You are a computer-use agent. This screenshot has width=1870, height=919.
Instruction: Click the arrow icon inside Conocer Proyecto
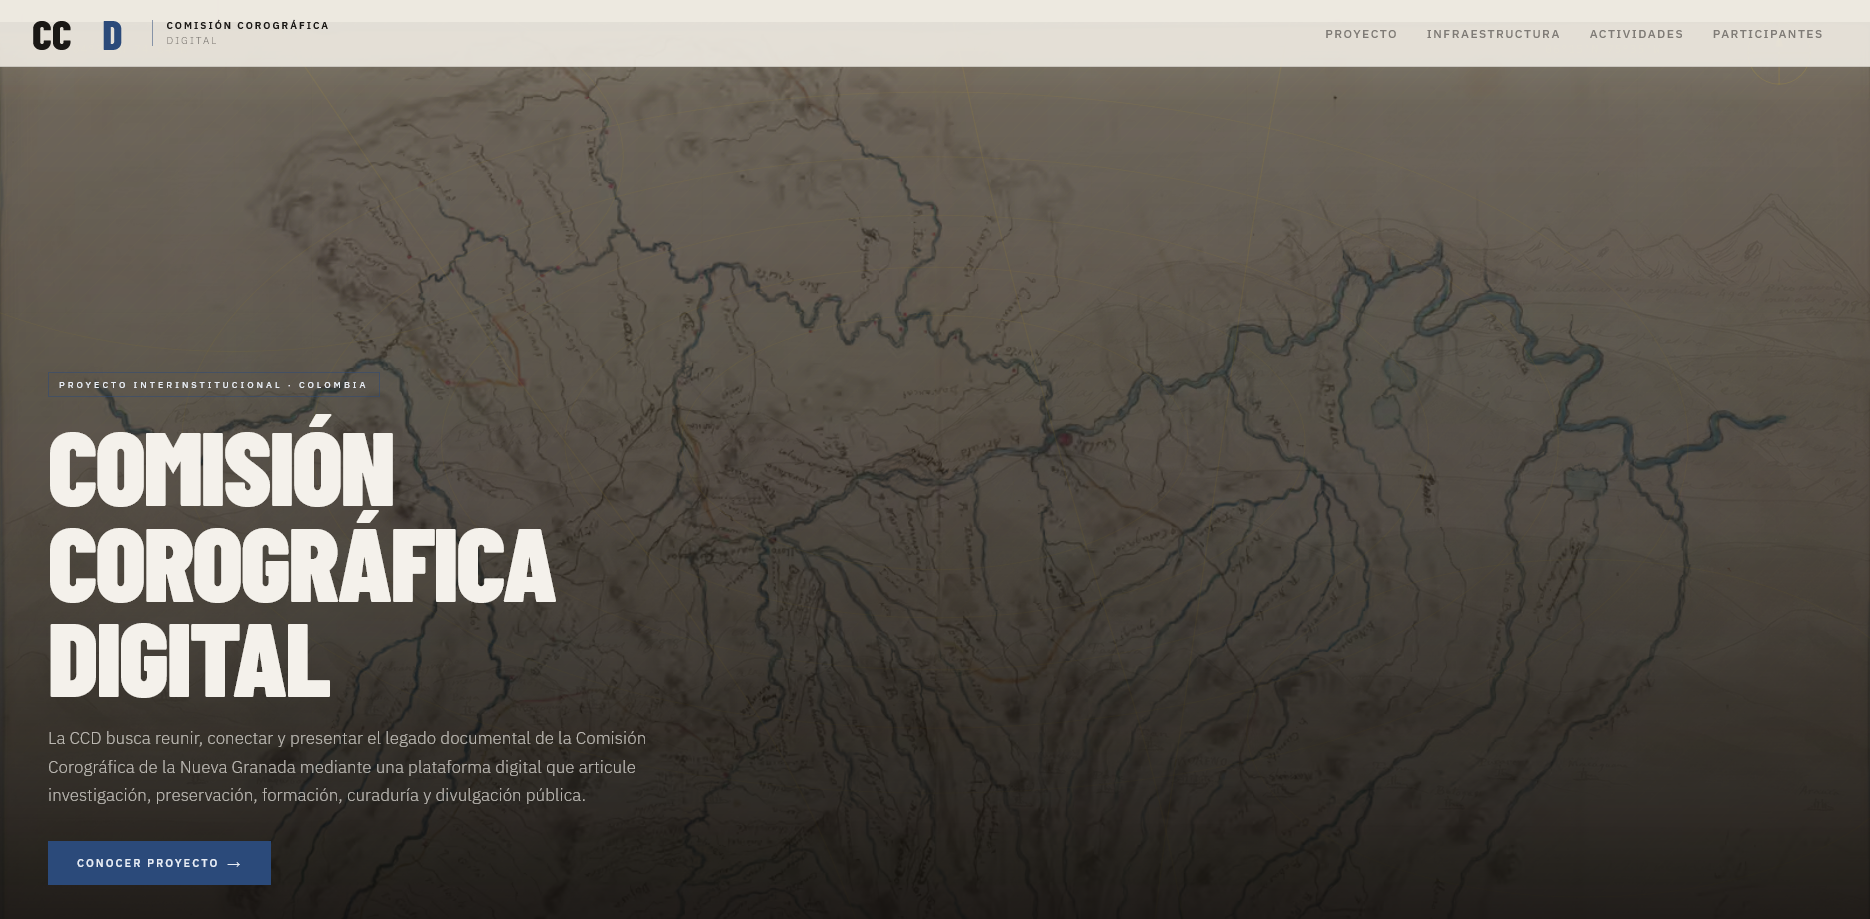(234, 864)
